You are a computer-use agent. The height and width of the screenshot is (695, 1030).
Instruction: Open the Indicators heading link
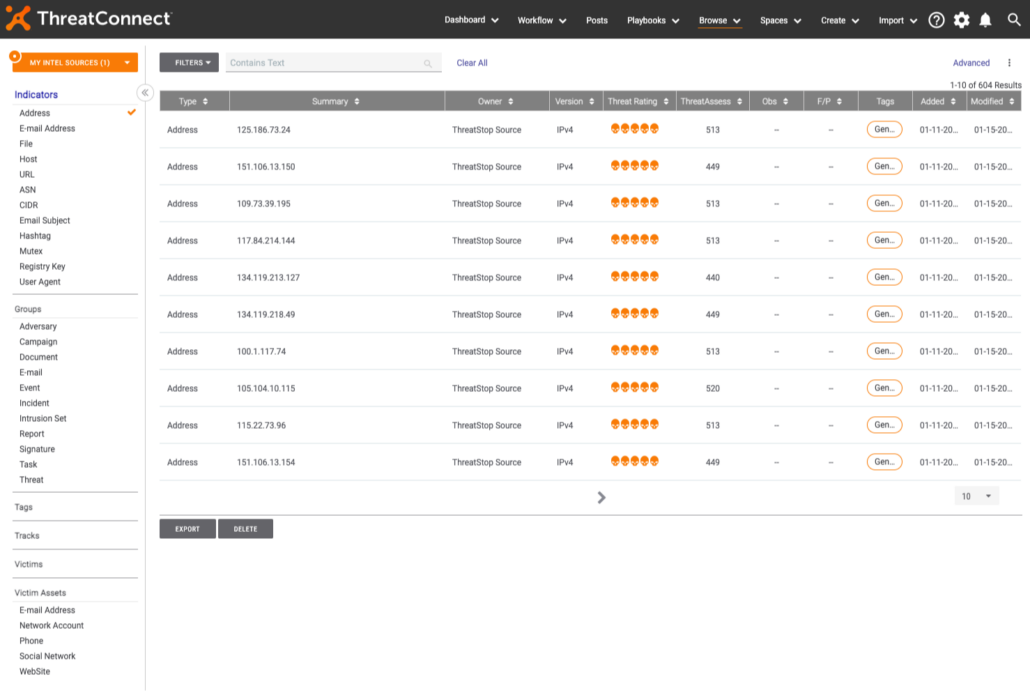point(36,95)
